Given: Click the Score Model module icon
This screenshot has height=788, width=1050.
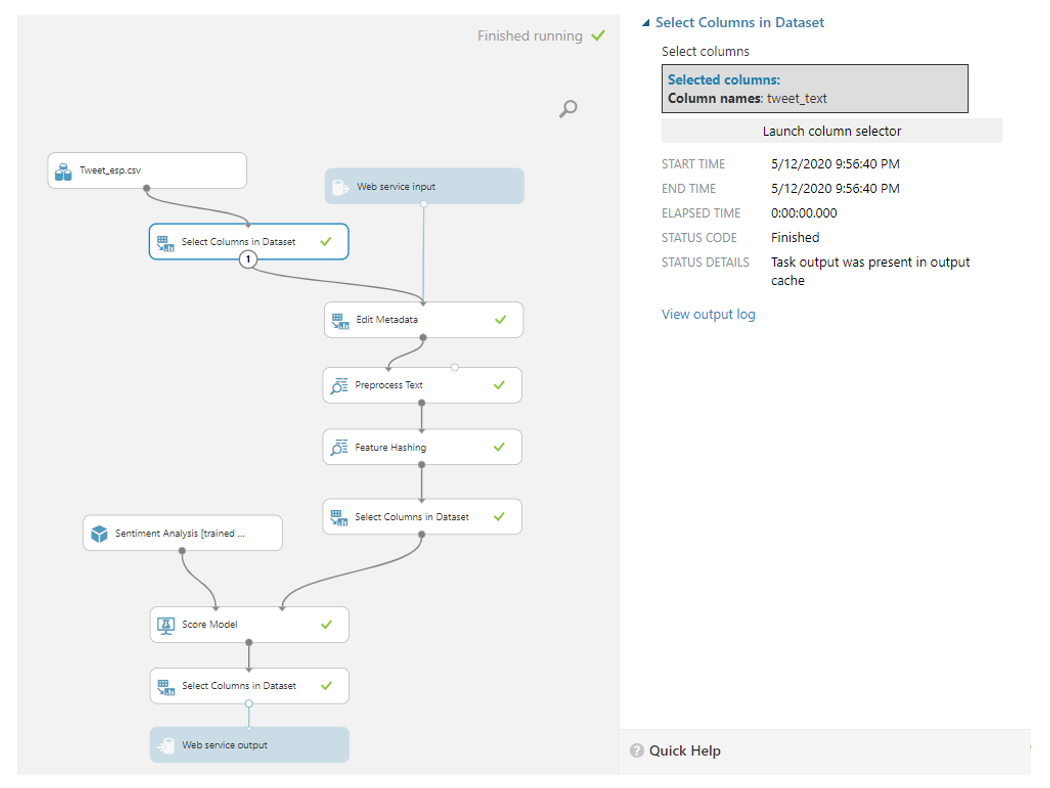Looking at the screenshot, I should [x=166, y=625].
